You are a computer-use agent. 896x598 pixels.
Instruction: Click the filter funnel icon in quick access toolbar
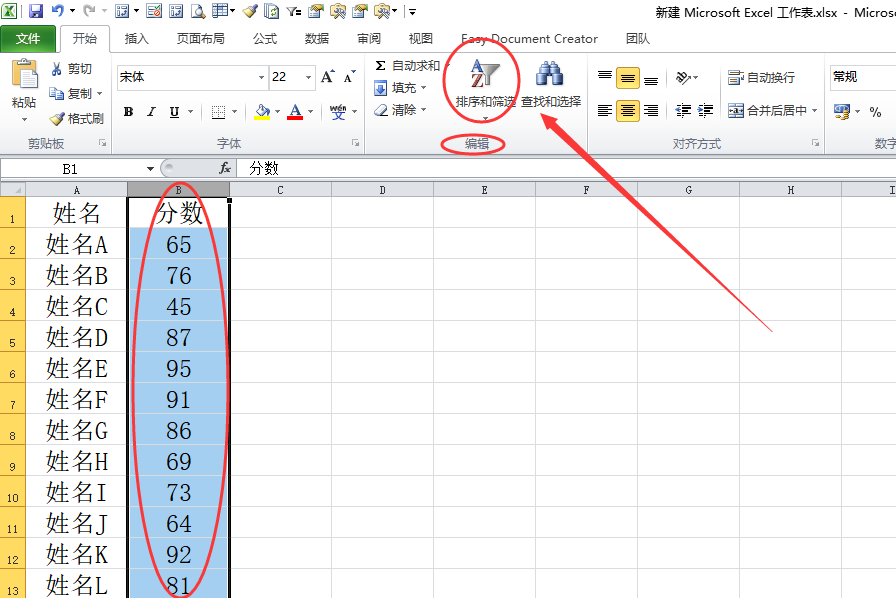coord(294,10)
